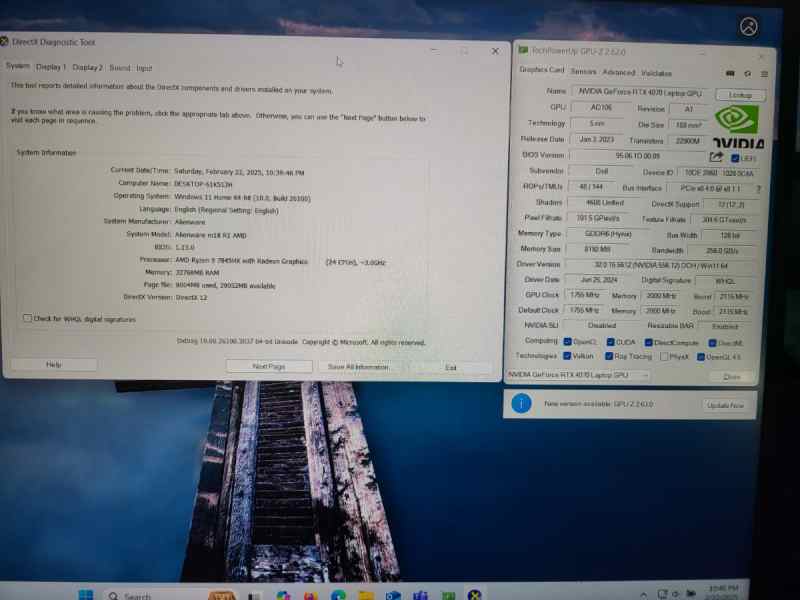Switch to the Sound tab
The width and height of the screenshot is (800, 600).
click(119, 68)
